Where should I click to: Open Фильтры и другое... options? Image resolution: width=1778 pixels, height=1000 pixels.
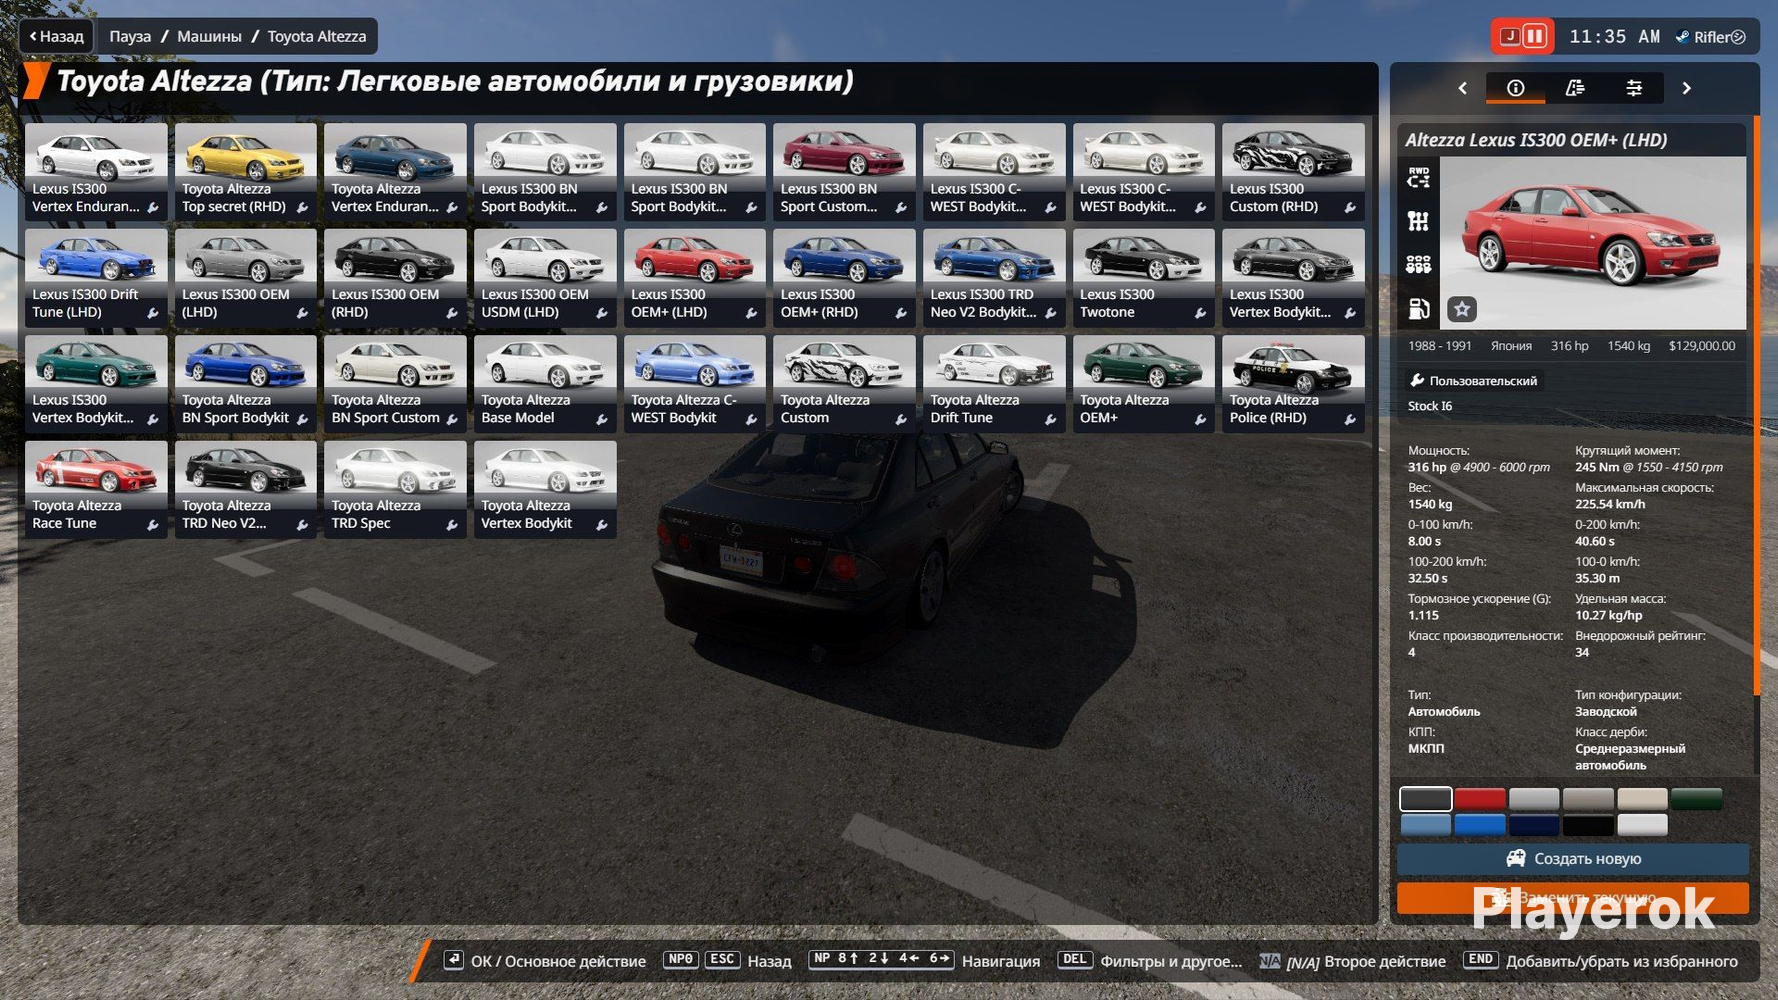[1171, 961]
